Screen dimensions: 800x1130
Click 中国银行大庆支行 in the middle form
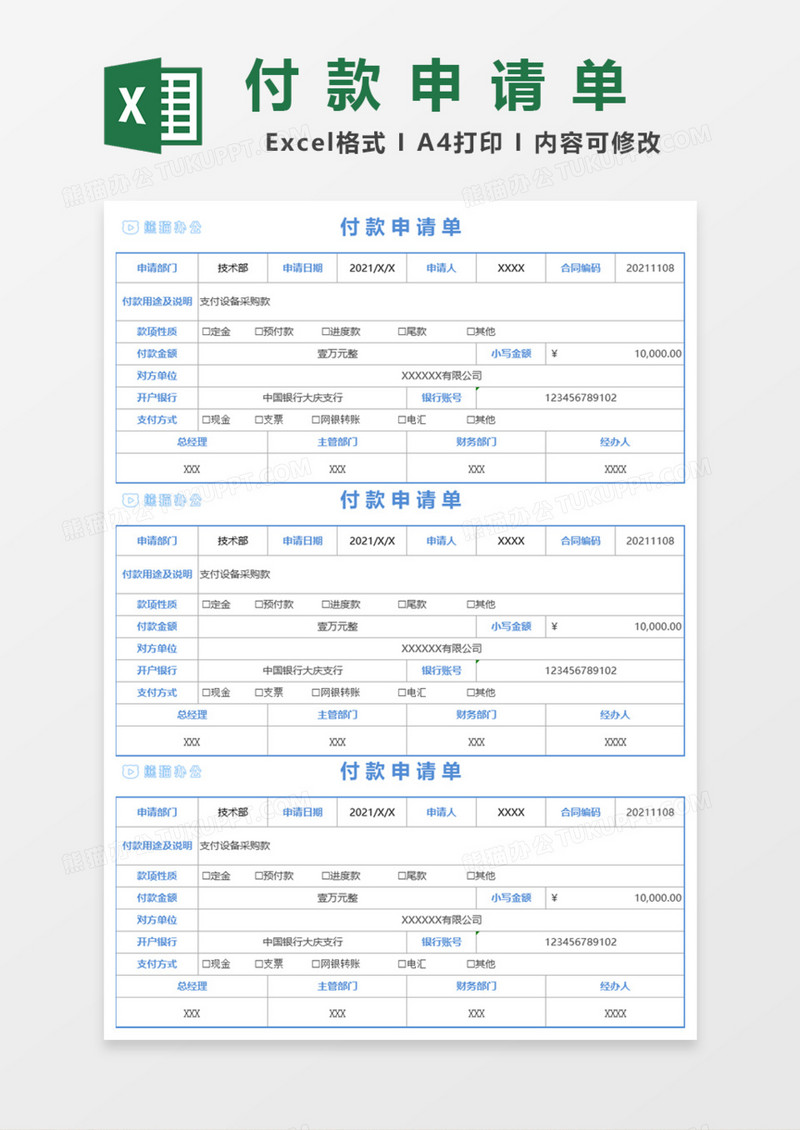point(303,670)
